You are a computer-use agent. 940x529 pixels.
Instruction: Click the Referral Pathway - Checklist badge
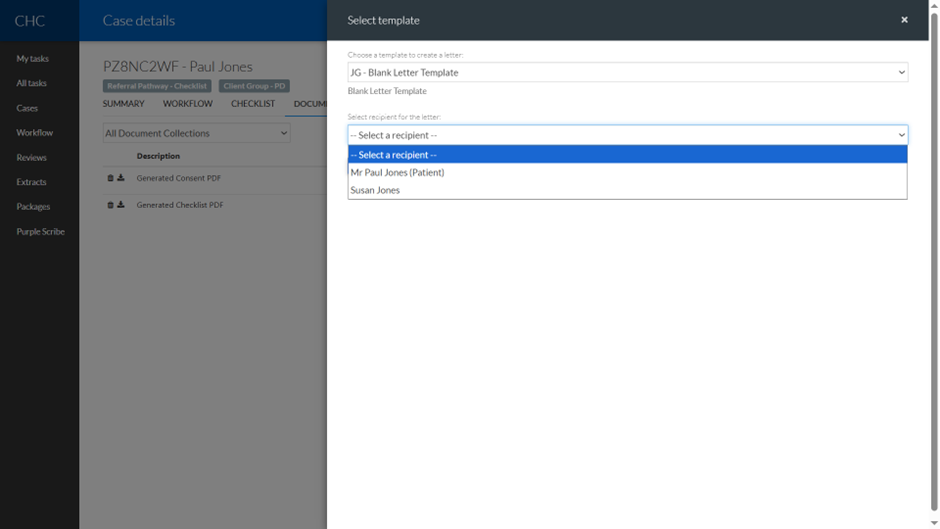coord(157,86)
